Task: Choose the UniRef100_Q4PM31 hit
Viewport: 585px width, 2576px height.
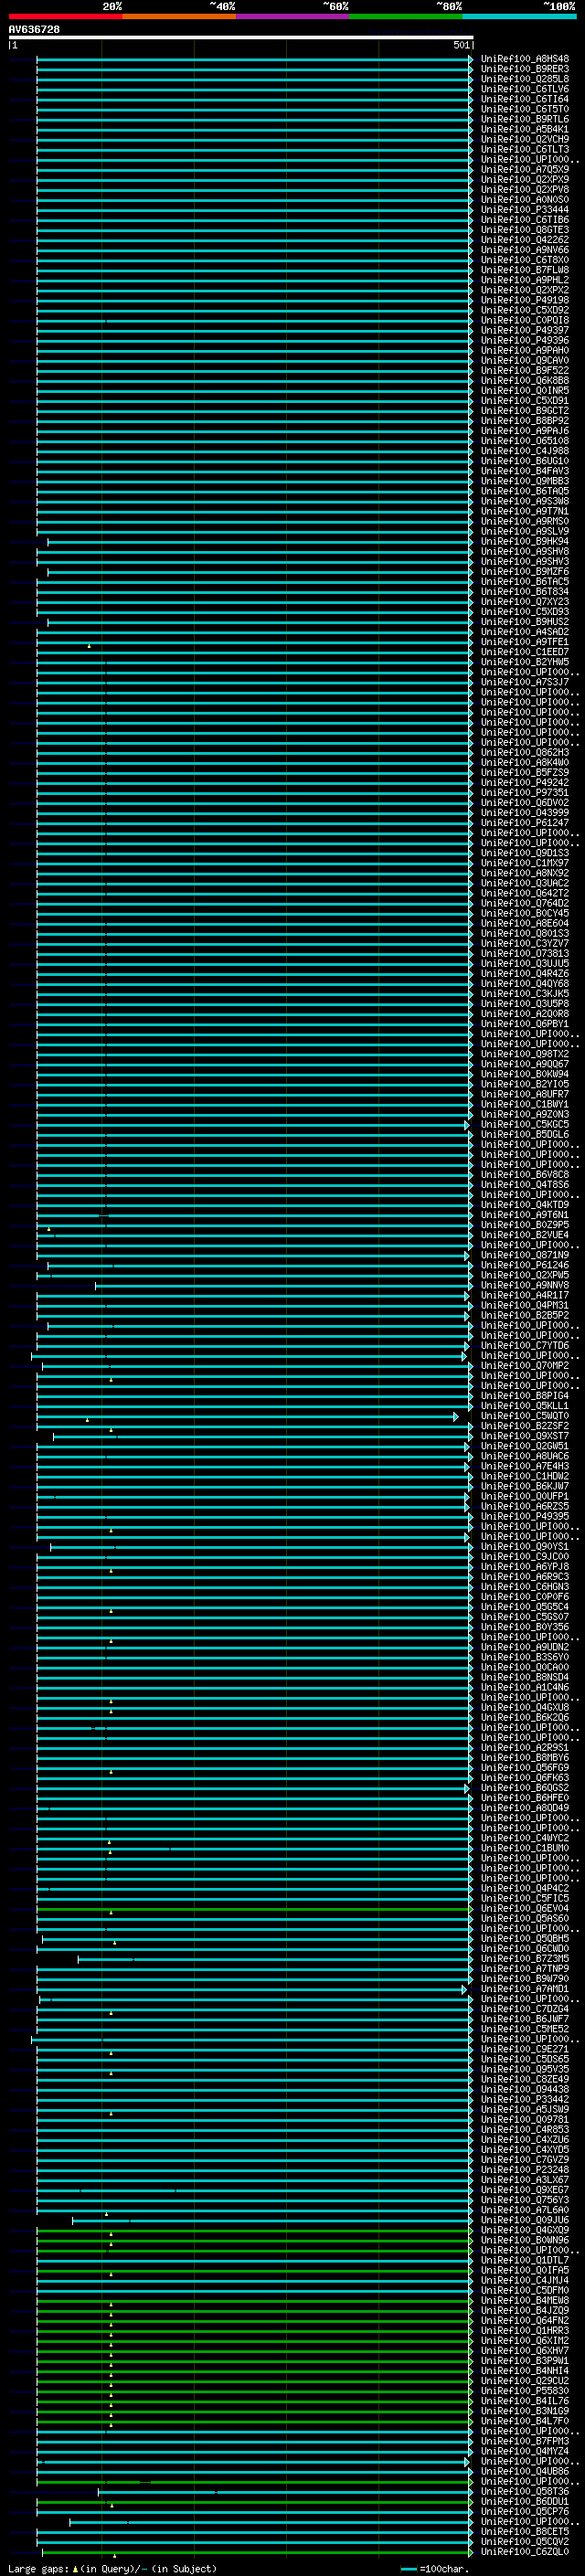Action: tap(525, 1306)
